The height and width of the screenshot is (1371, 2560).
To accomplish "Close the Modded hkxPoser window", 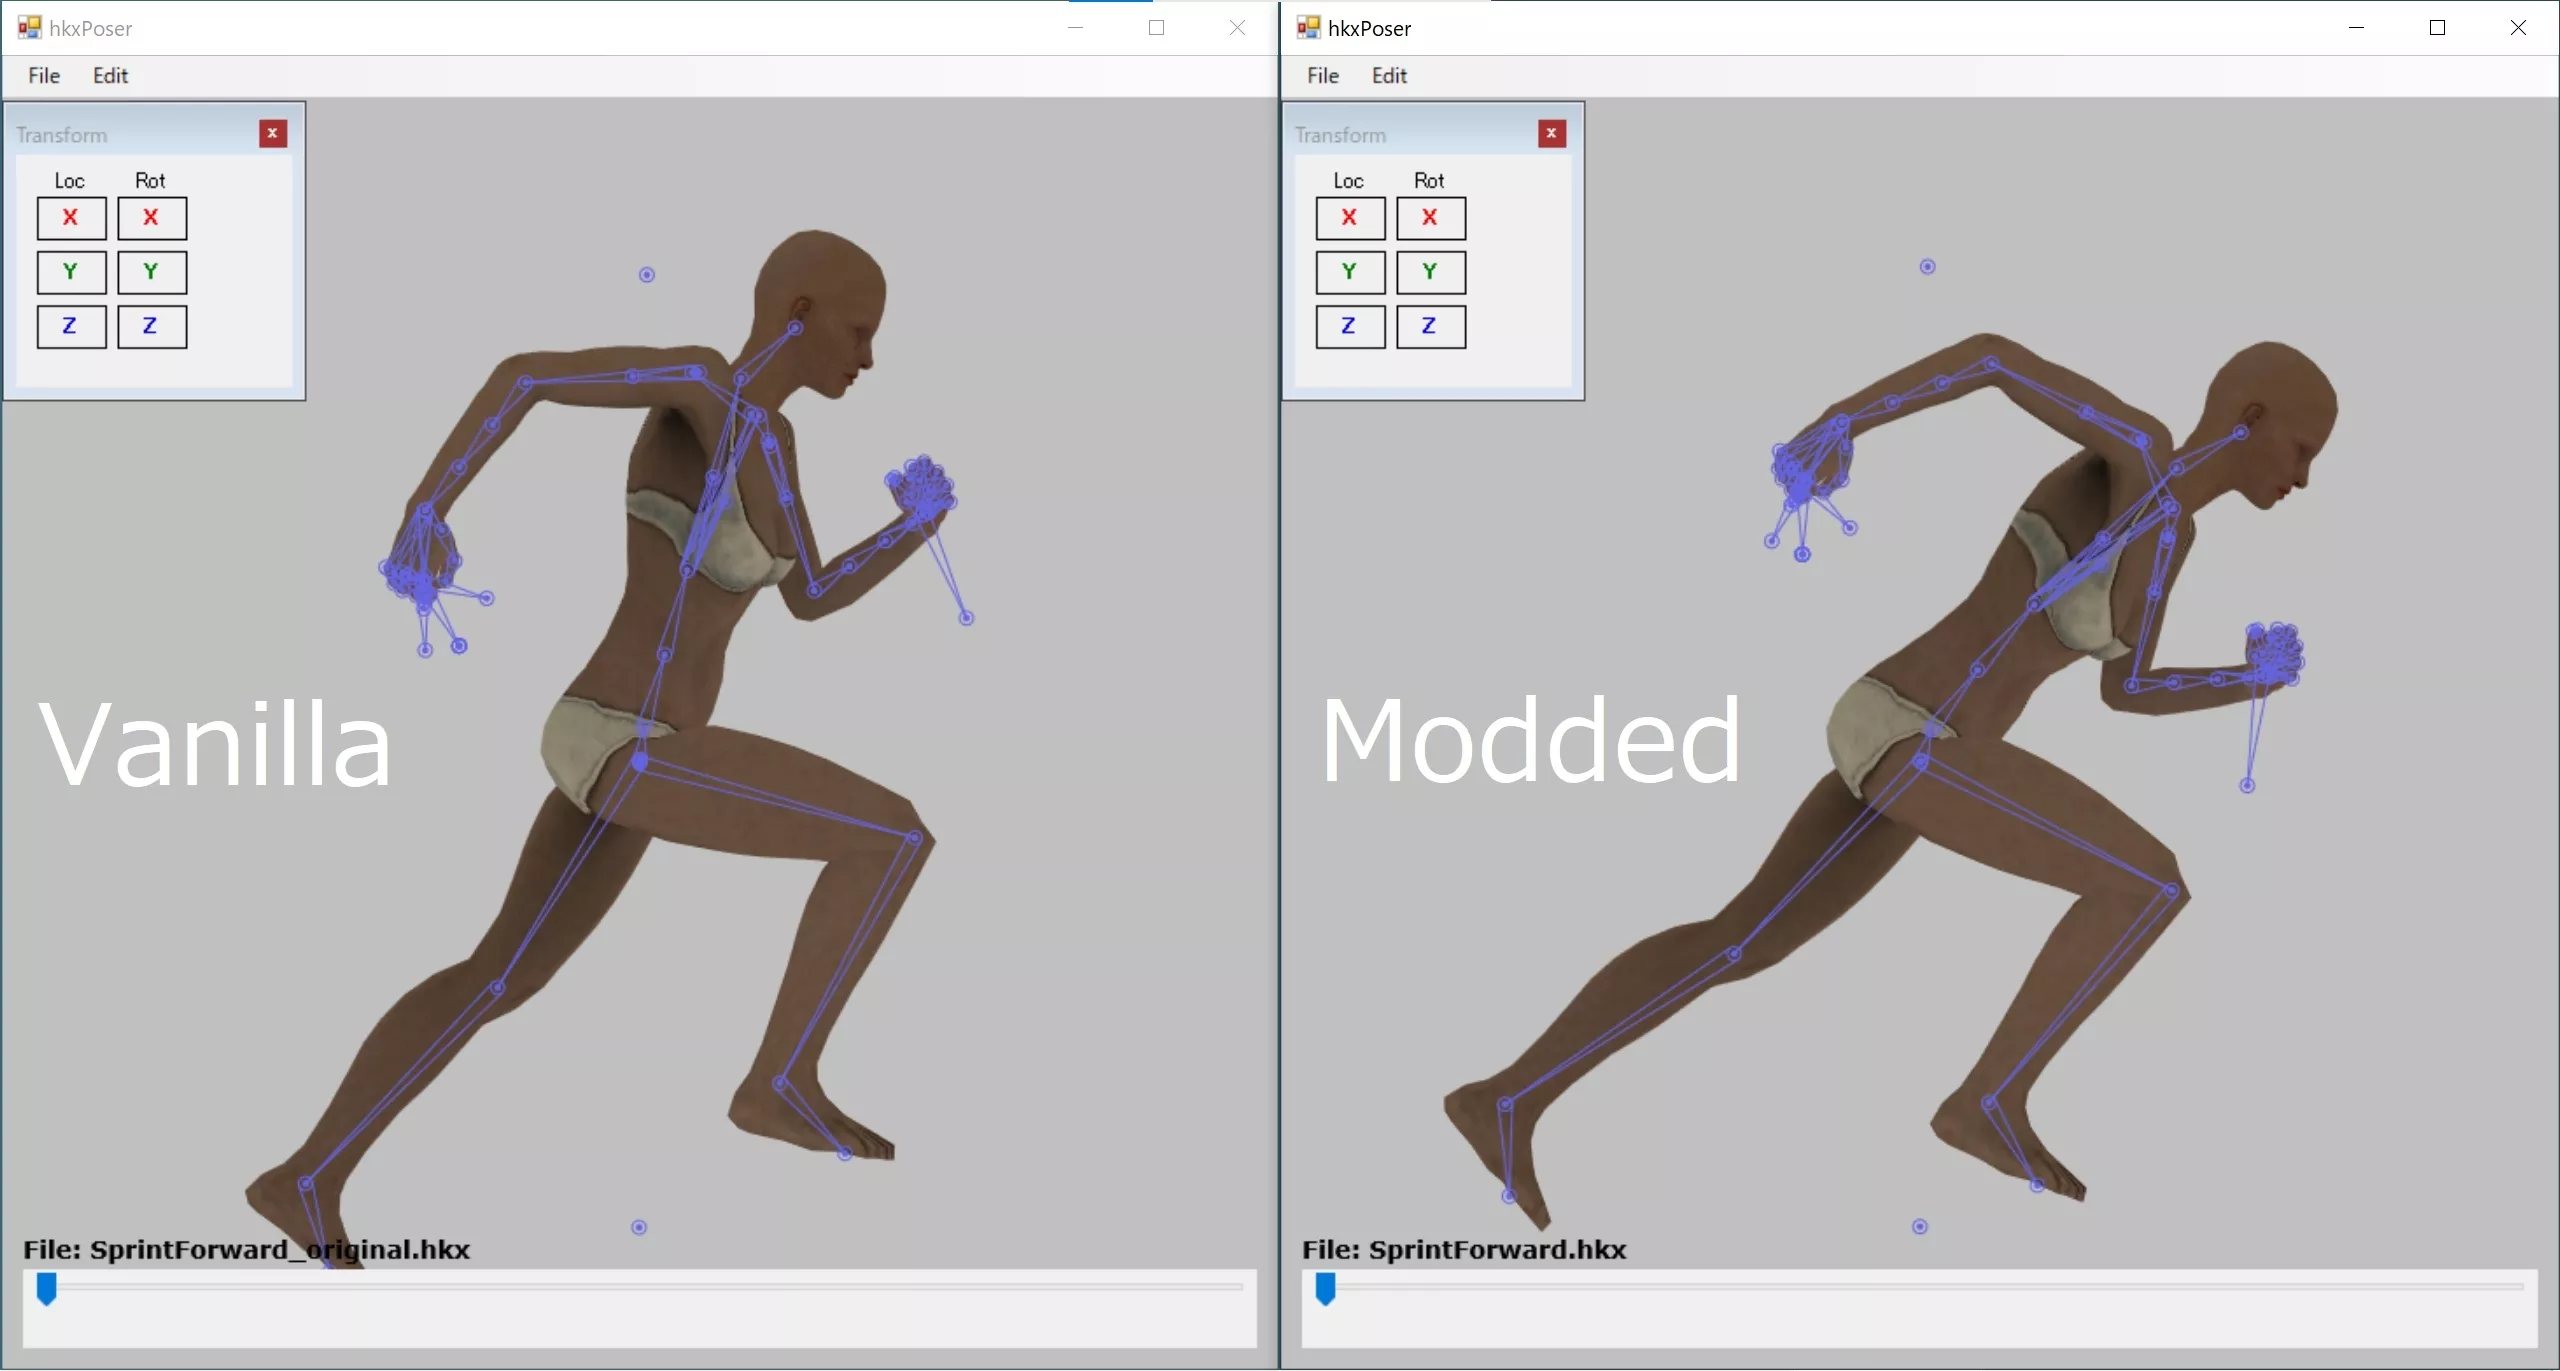I will 2518,28.
